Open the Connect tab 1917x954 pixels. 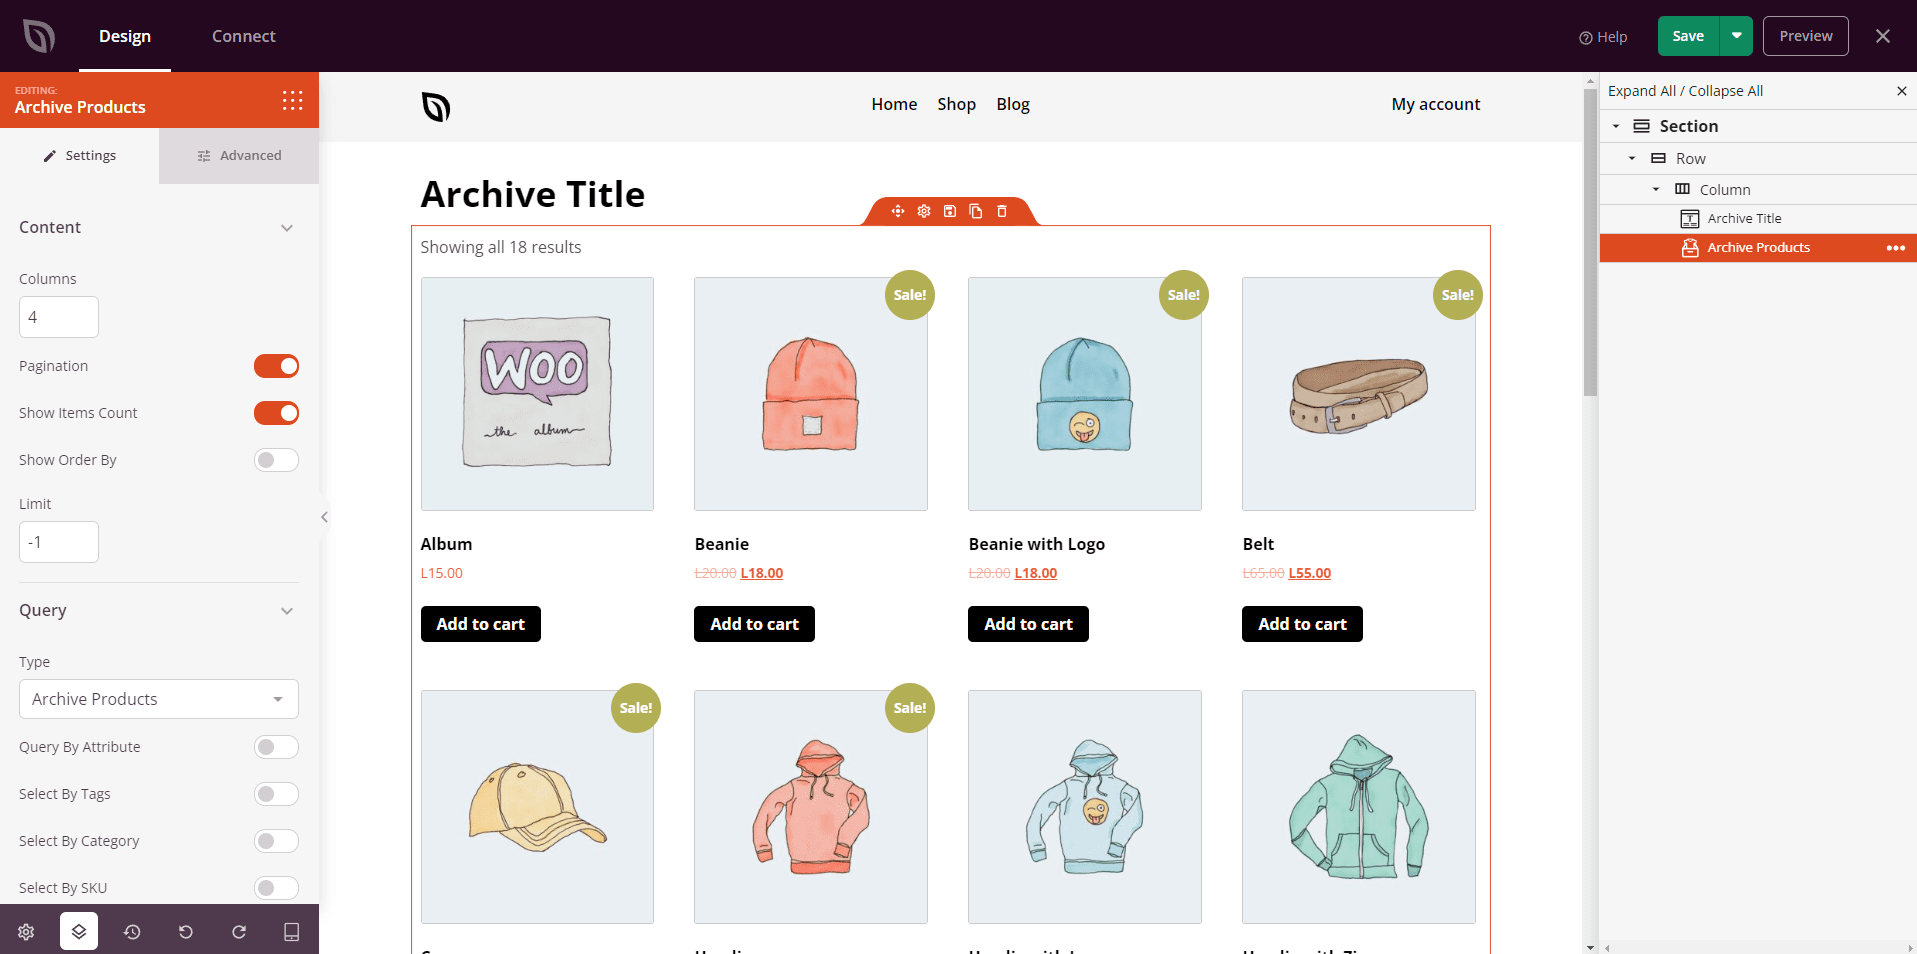pyautogui.click(x=243, y=36)
